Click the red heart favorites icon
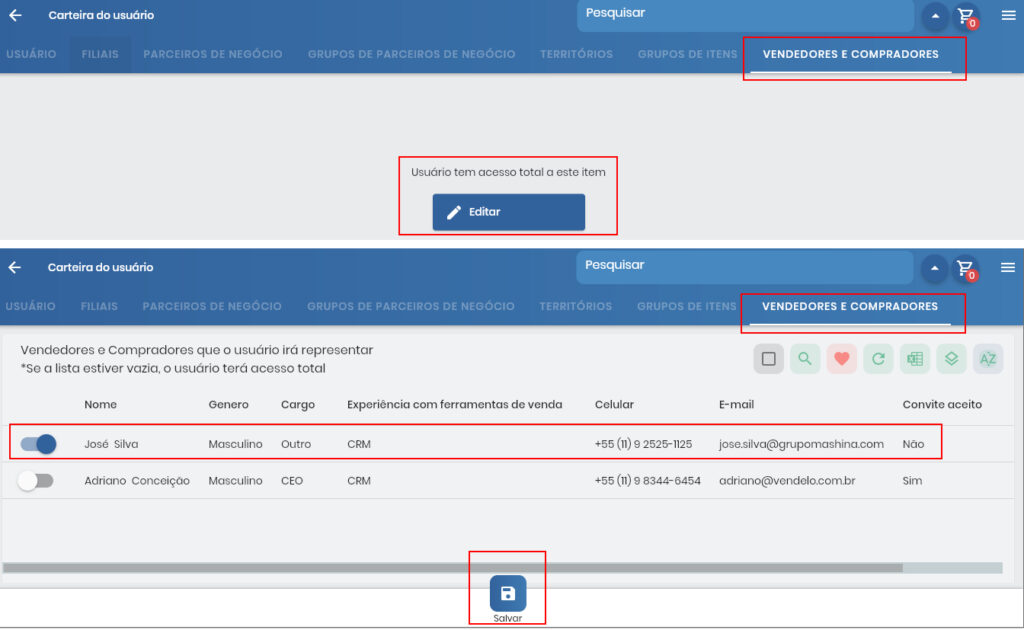1024x630 pixels. pos(842,359)
